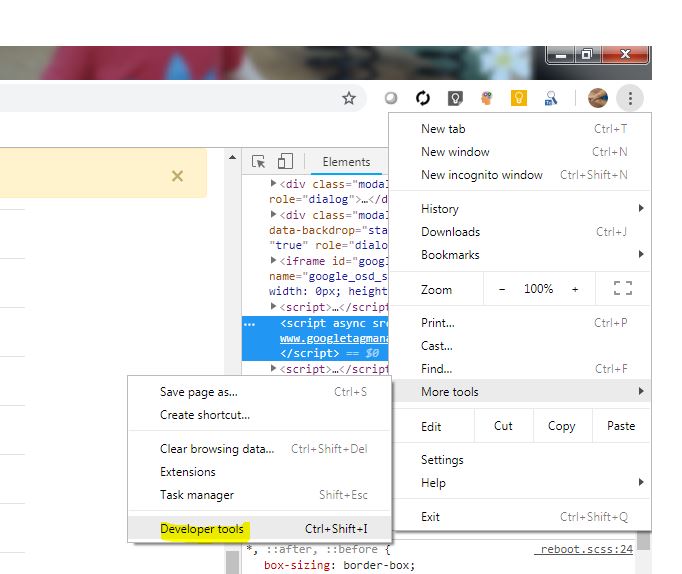Click the box-sizing CSS property
This screenshot has height=574, width=682.
coord(299,565)
